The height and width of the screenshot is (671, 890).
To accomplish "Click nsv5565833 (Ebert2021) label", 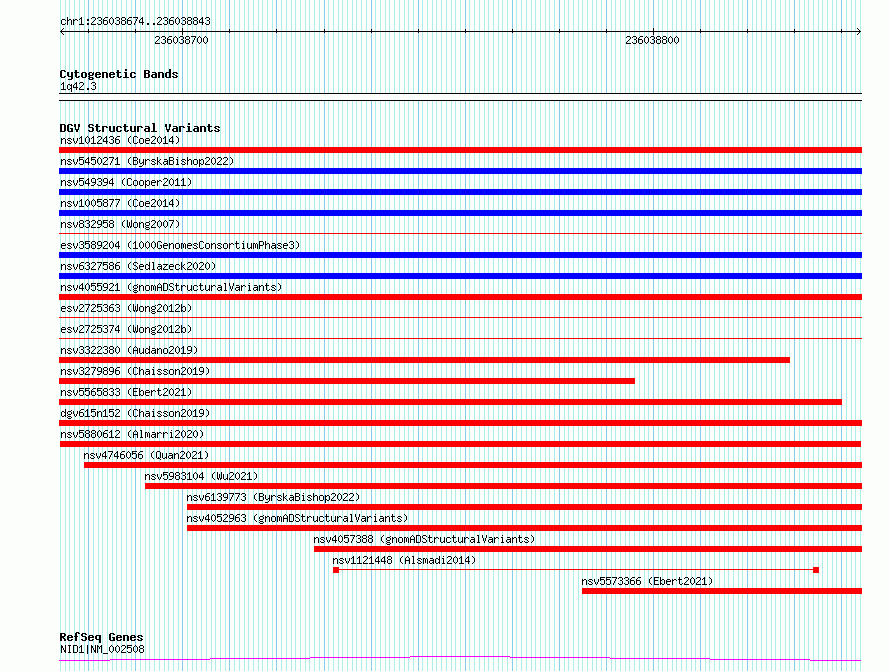I will tap(126, 392).
